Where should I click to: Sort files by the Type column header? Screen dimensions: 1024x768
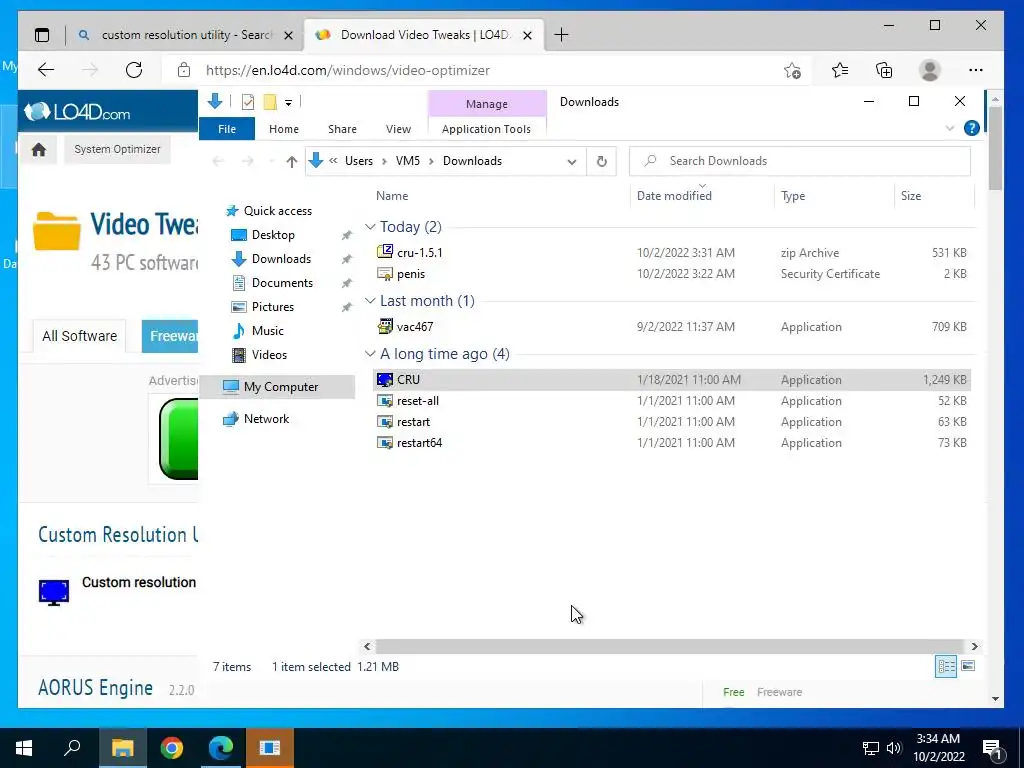point(793,196)
